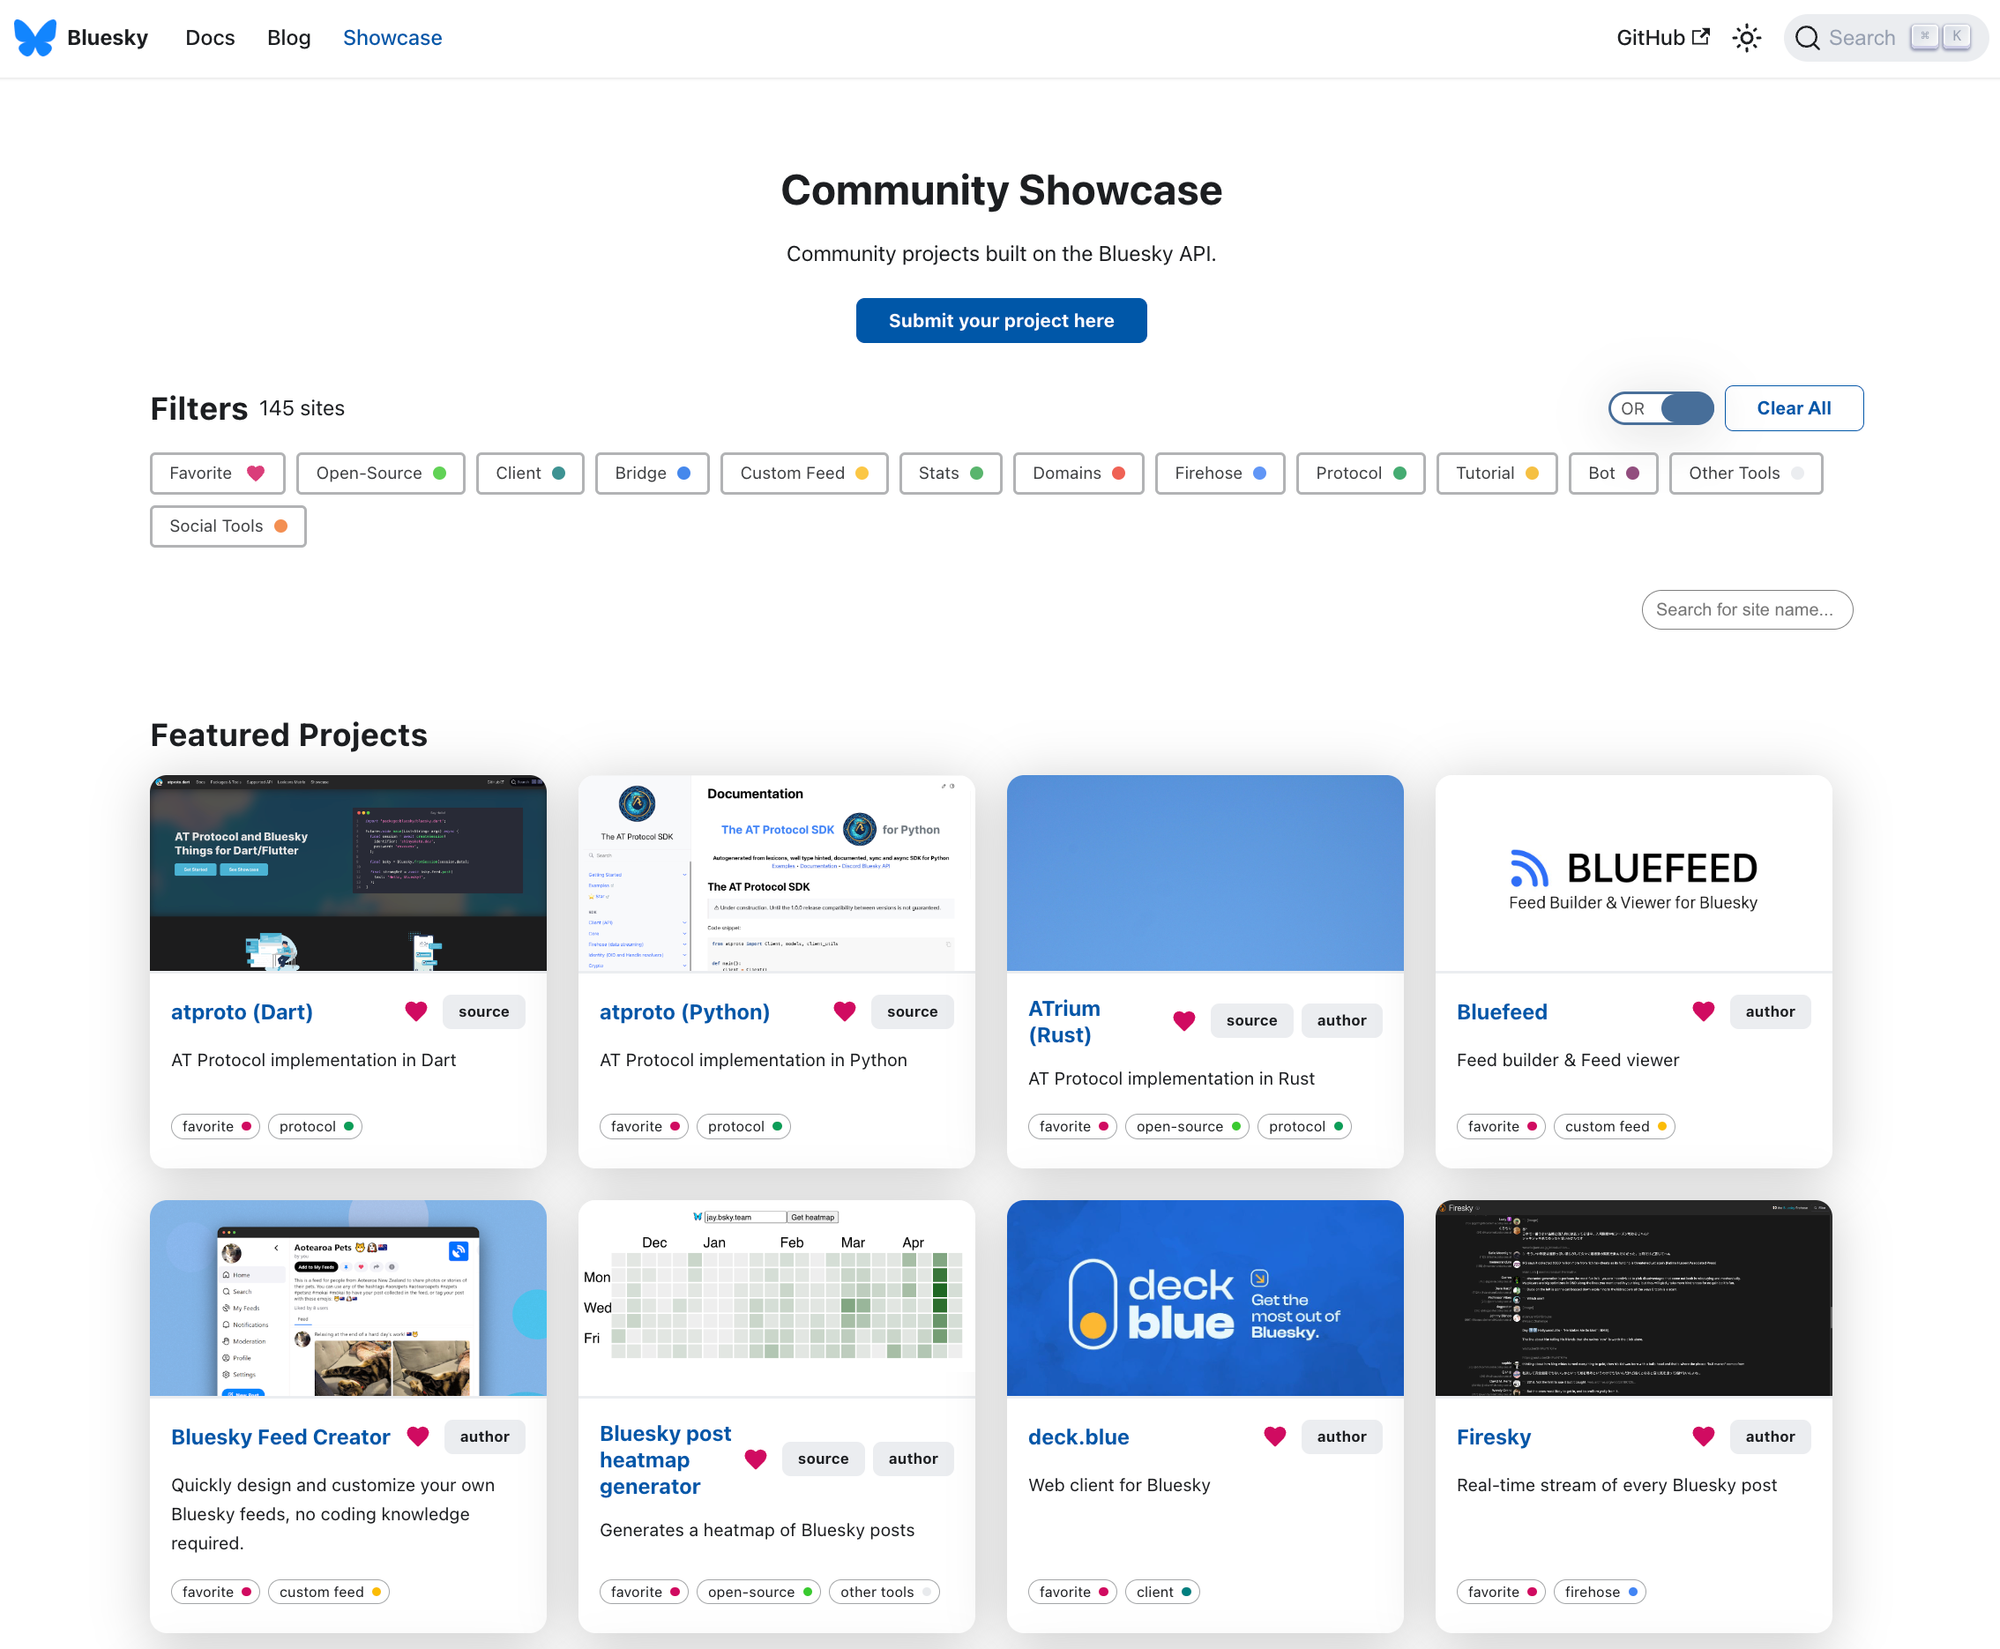Focus the Search for site name field
This screenshot has height=1649, width=2000.
1746,609
